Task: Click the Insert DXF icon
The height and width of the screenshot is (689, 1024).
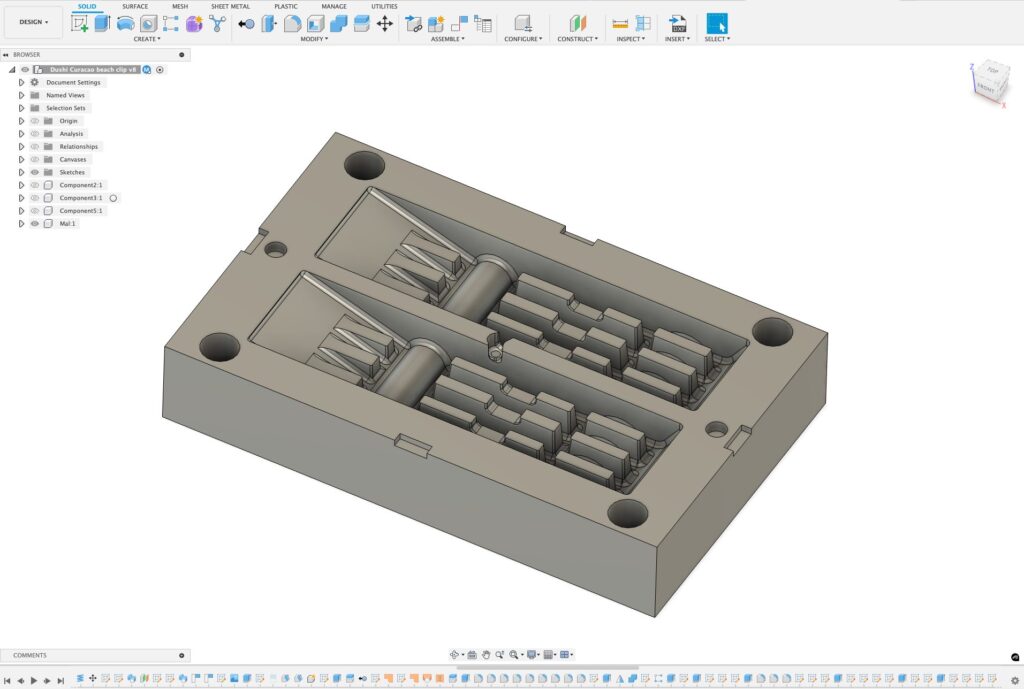Action: 678,24
